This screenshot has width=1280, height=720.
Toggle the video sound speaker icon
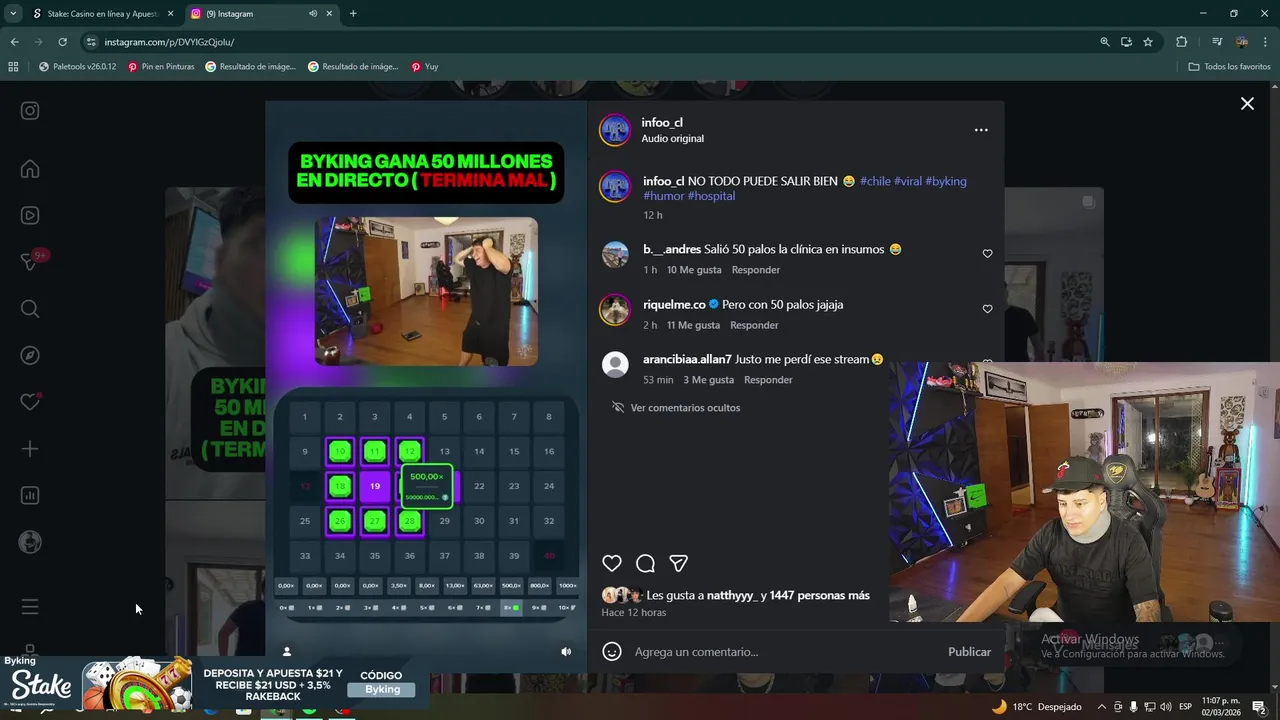(566, 651)
